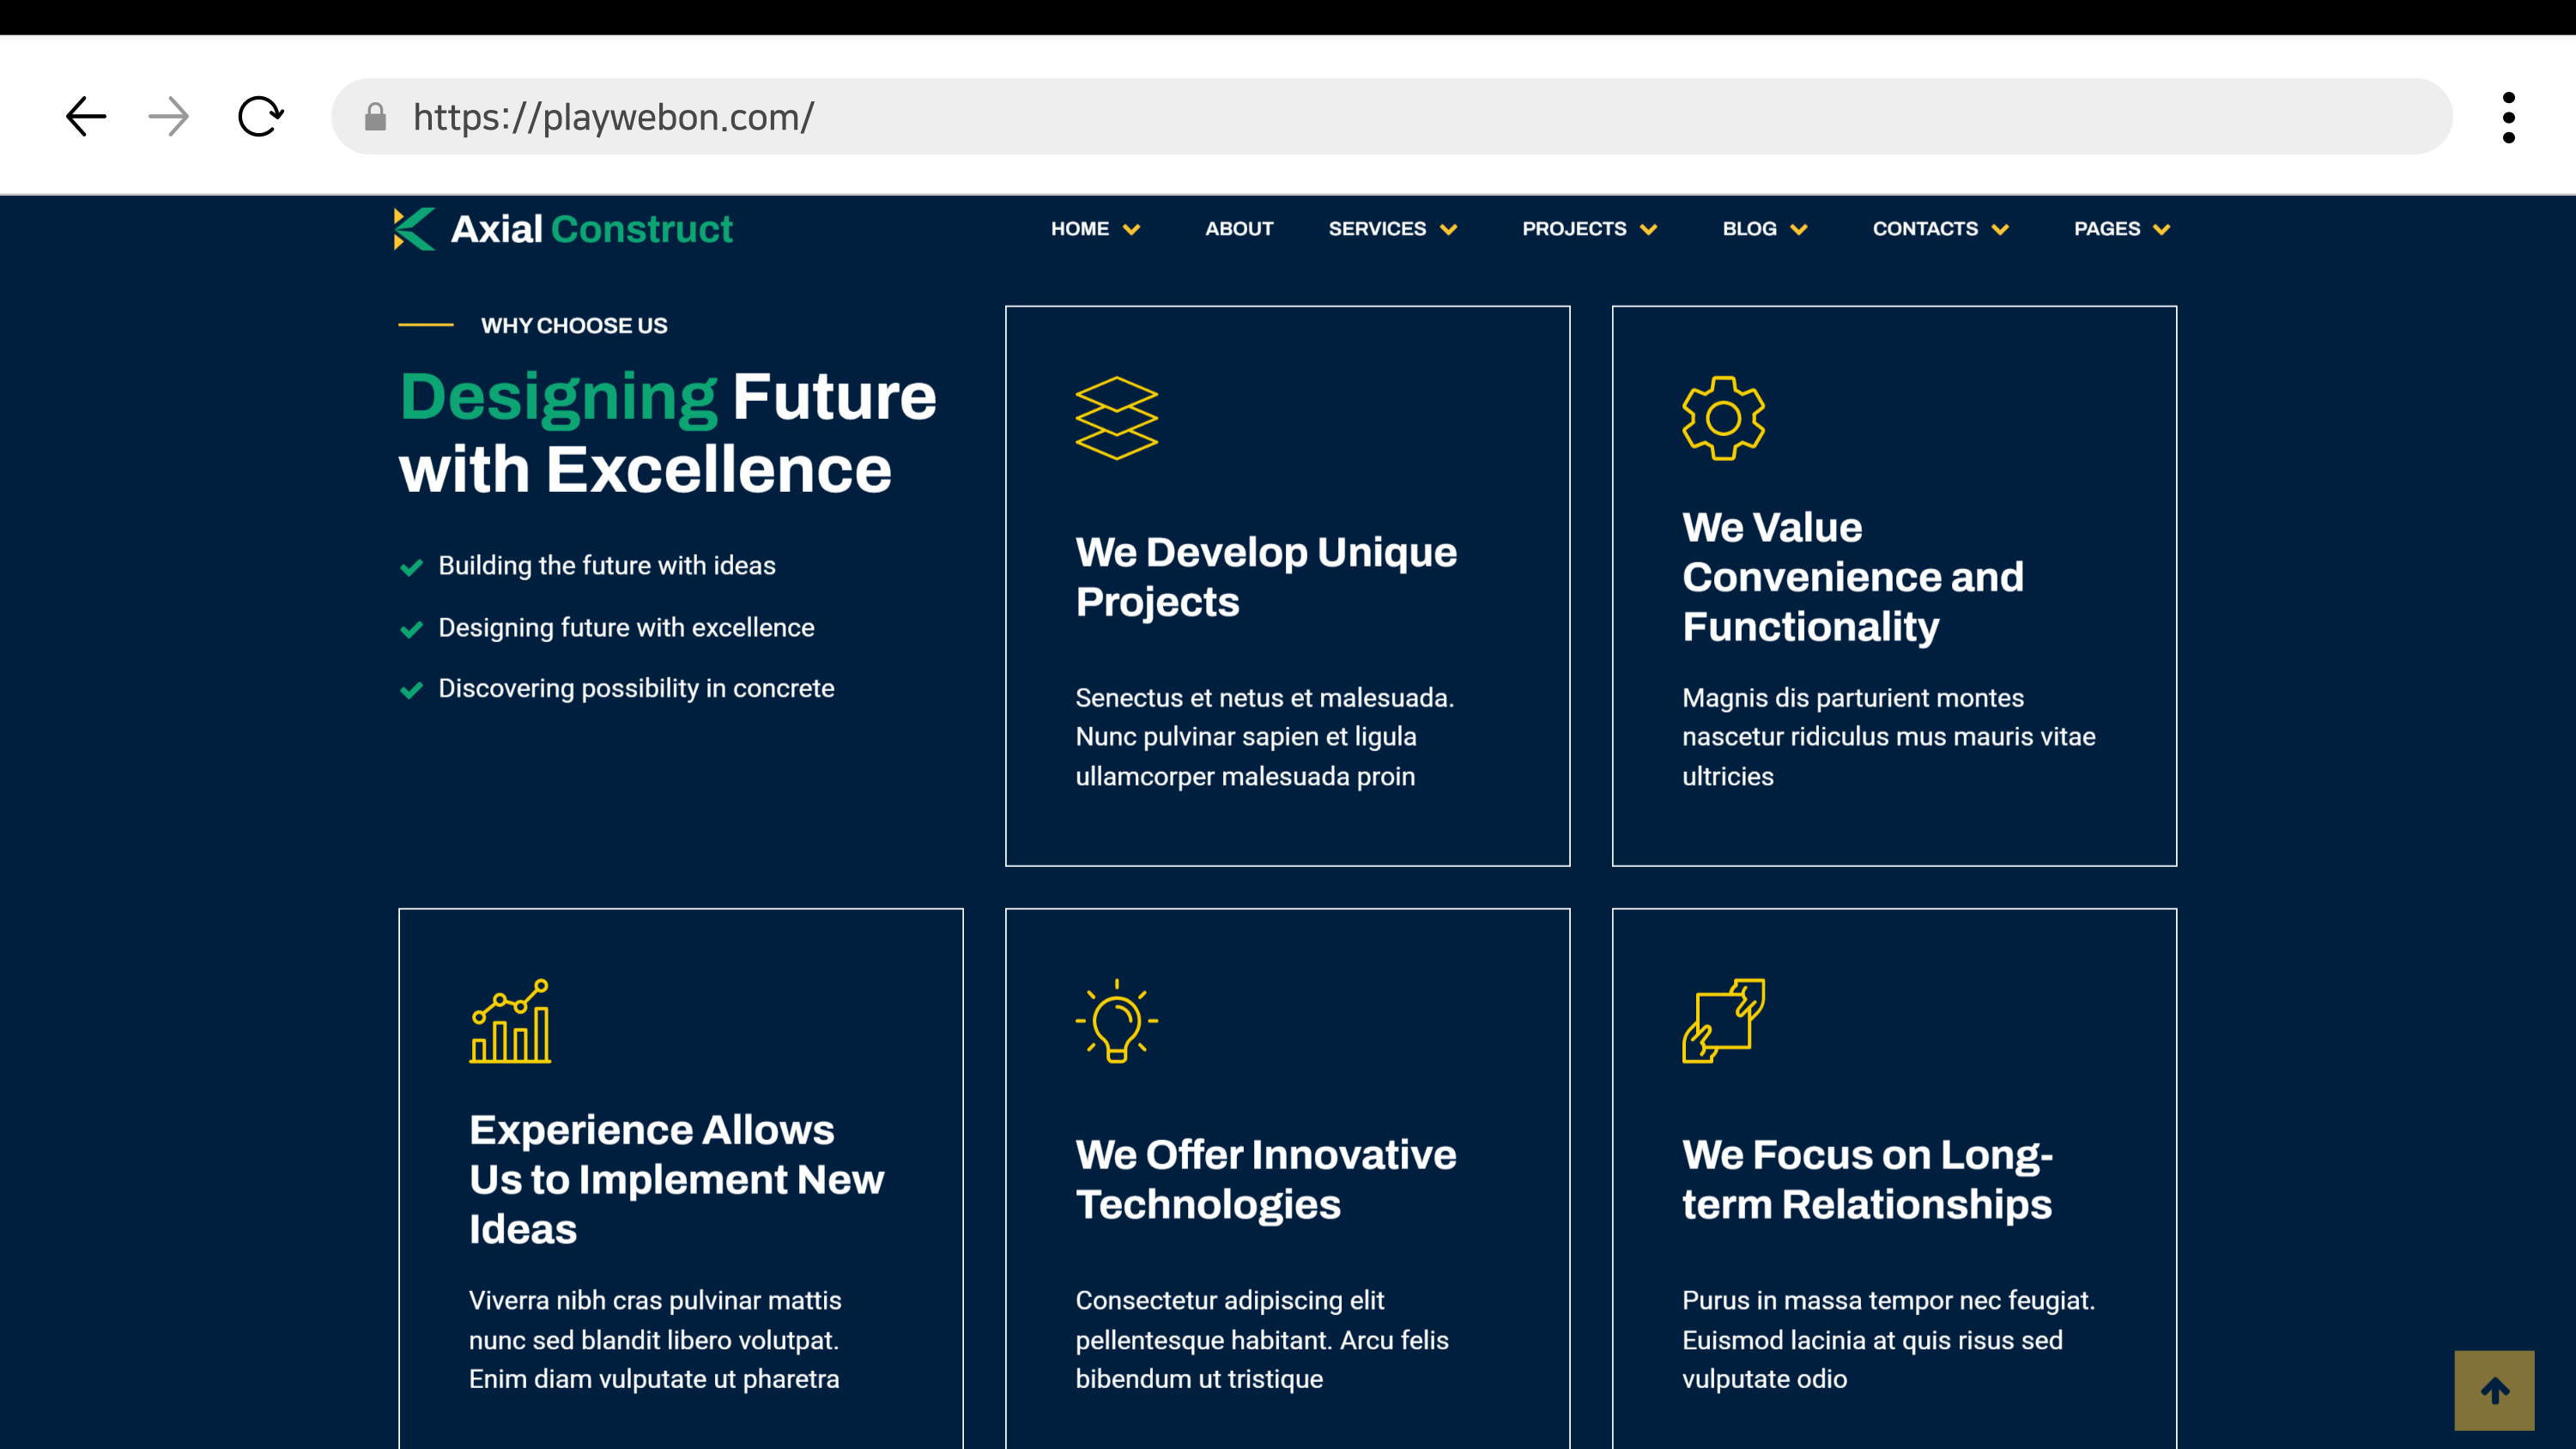The height and width of the screenshot is (1449, 2576).
Task: Open the PAGES navigation menu
Action: (x=2121, y=229)
